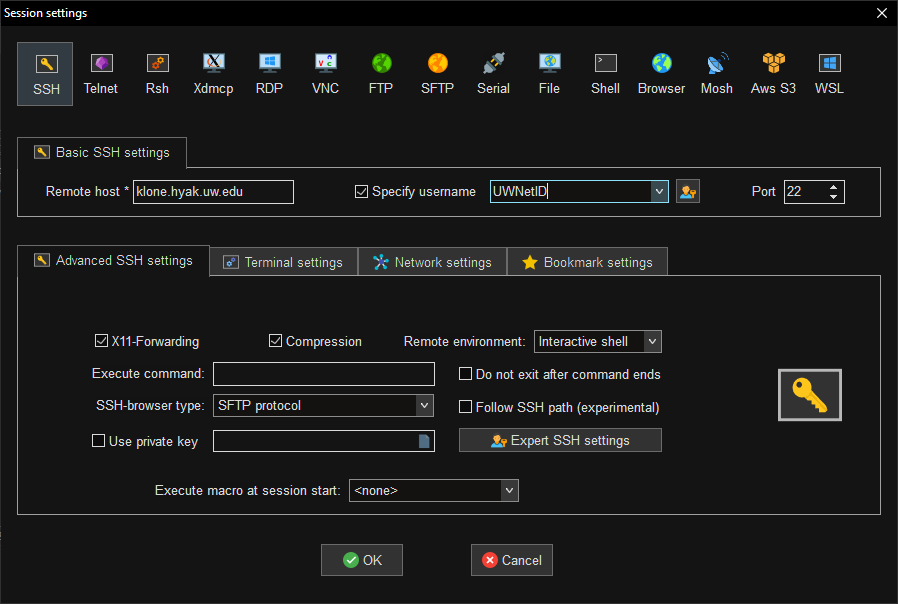Disable X11-Forwarding checkbox
Viewport: 898px width, 604px height.
point(101,341)
